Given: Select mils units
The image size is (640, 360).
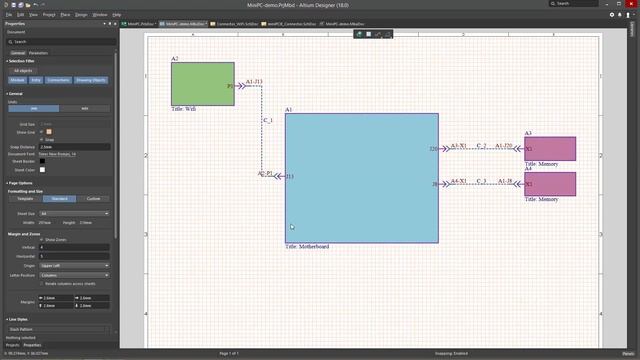Looking at the screenshot, I should (x=84, y=109).
